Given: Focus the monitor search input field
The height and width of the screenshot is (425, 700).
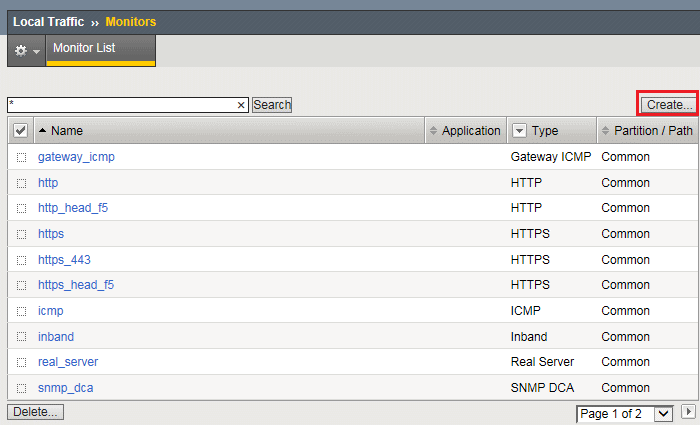Looking at the screenshot, I should (x=120, y=105).
